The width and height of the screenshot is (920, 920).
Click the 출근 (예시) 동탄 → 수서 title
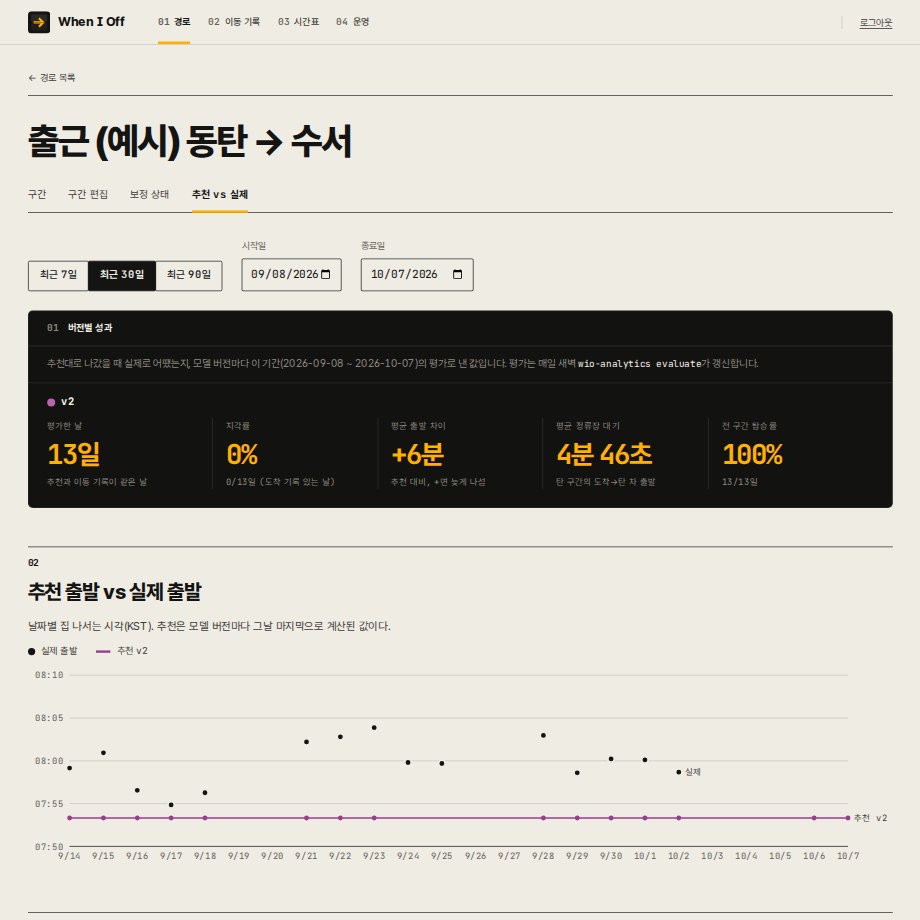click(190, 141)
